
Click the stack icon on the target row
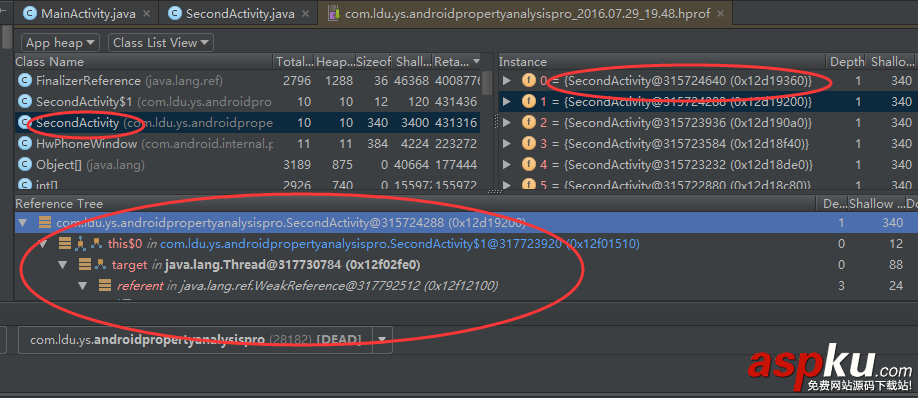click(x=85, y=265)
